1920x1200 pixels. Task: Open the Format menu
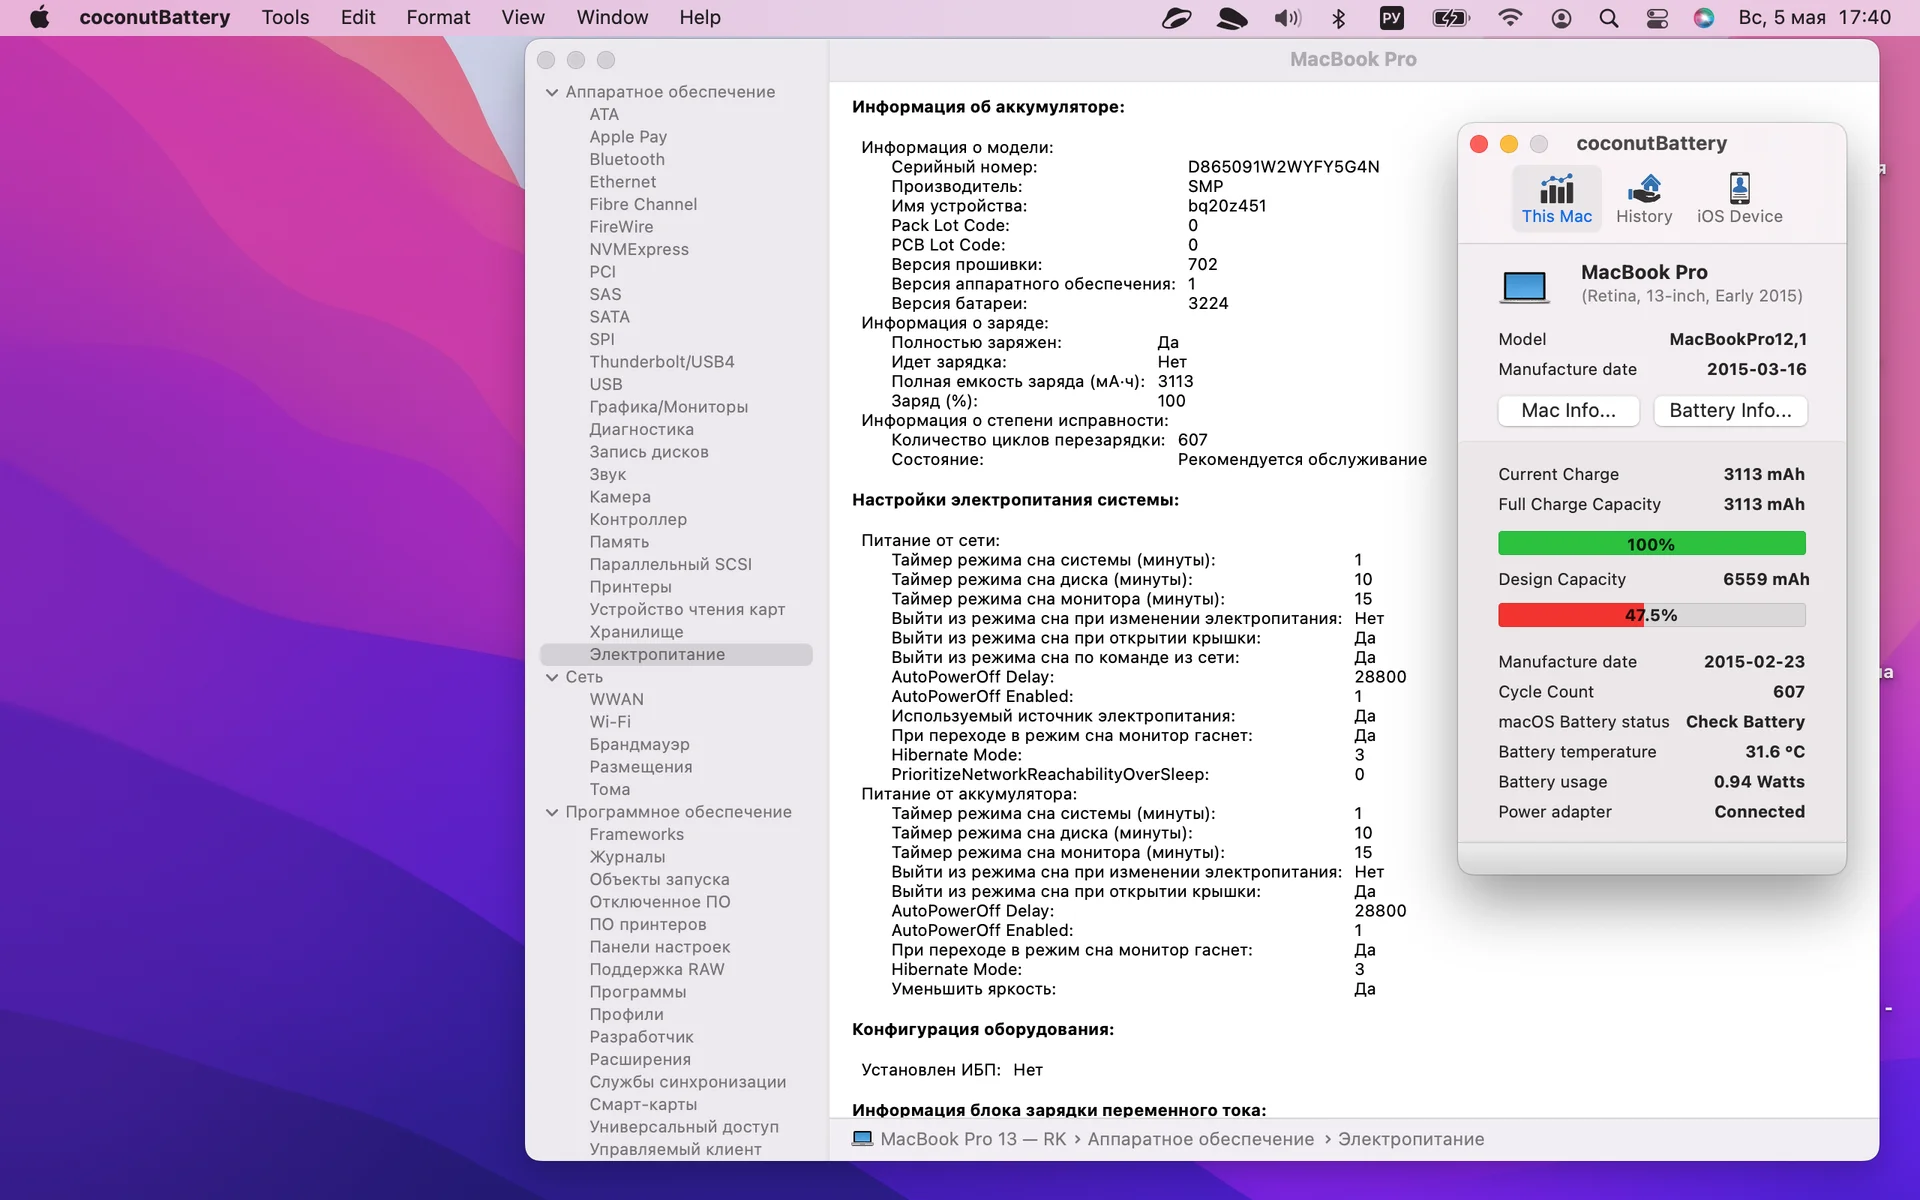click(438, 17)
